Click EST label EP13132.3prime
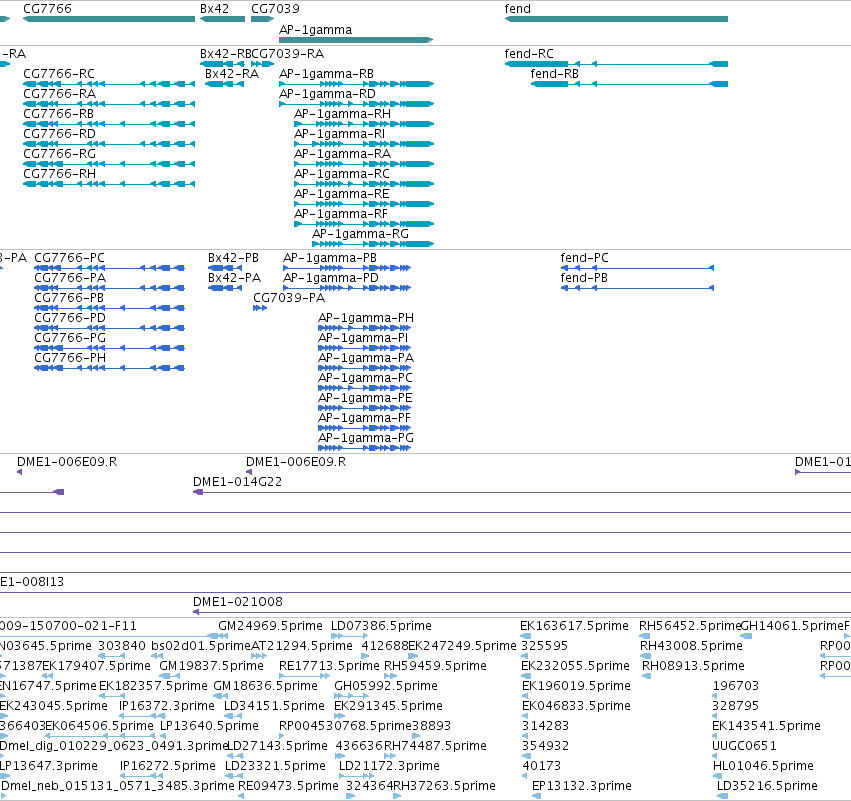The image size is (851, 801). [582, 786]
